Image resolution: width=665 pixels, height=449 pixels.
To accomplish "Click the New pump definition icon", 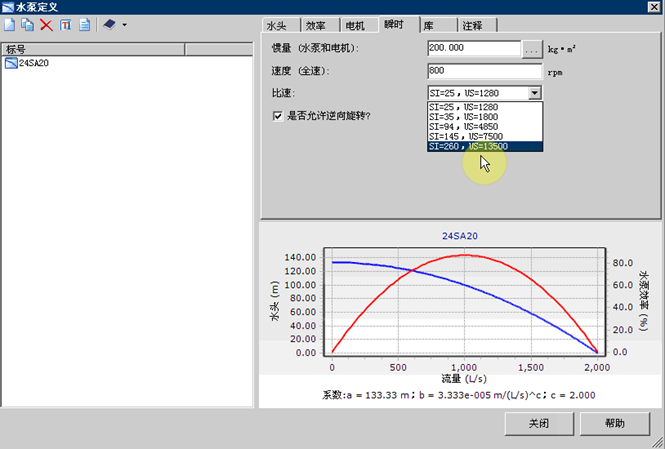I will pos(10,25).
